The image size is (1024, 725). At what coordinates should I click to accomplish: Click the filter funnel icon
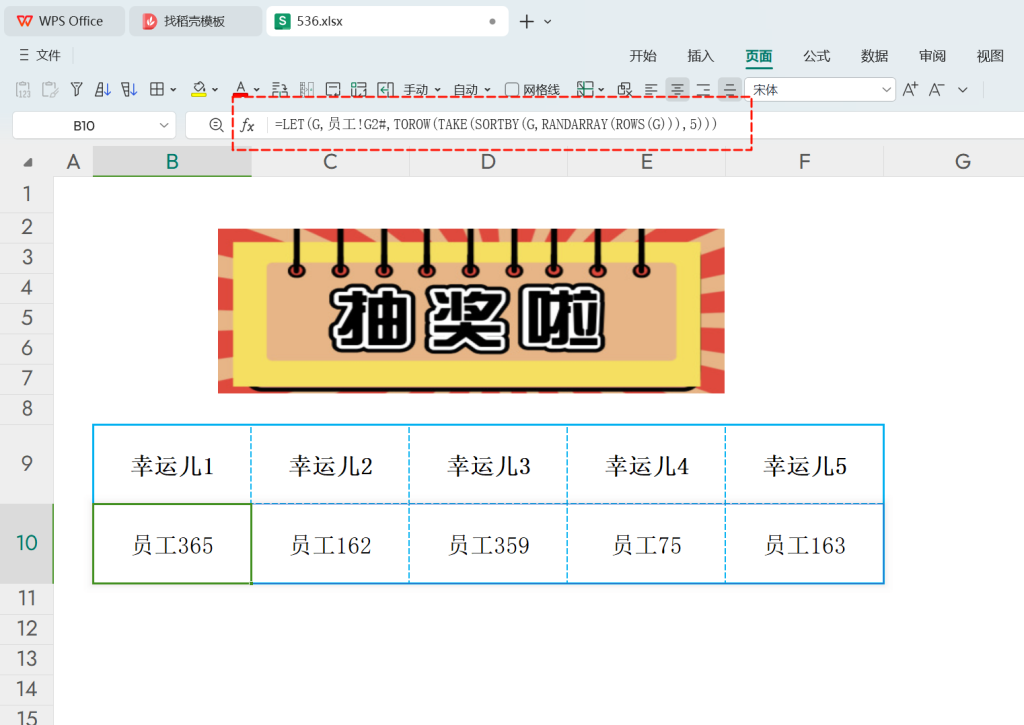tap(76, 89)
